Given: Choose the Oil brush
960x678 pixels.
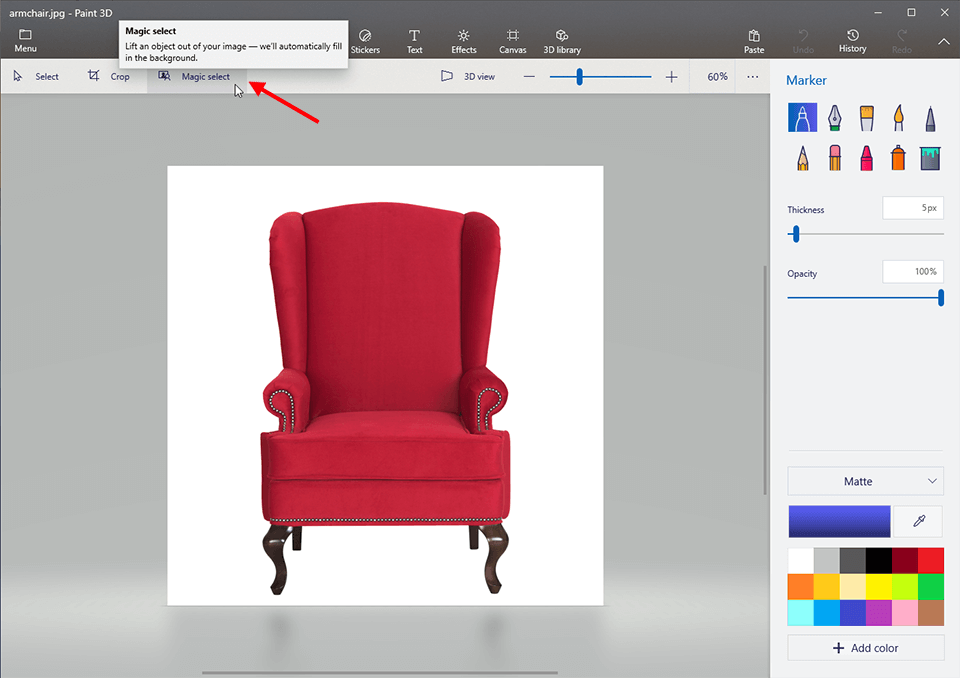Looking at the screenshot, I should tap(866, 117).
